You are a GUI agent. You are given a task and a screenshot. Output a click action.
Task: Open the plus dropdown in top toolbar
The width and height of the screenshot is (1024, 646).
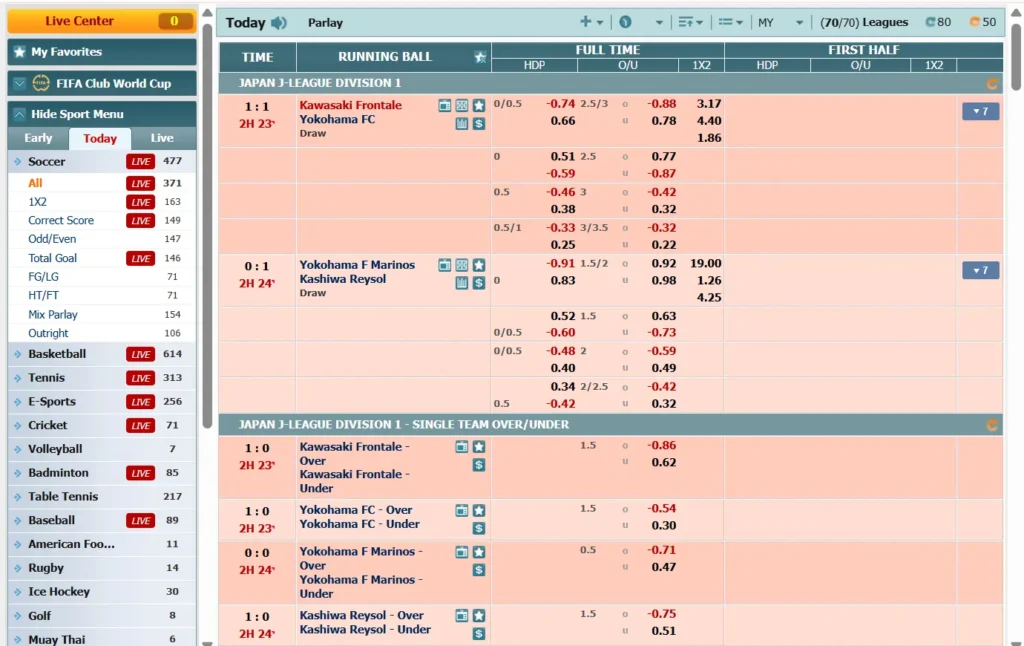pyautogui.click(x=592, y=22)
